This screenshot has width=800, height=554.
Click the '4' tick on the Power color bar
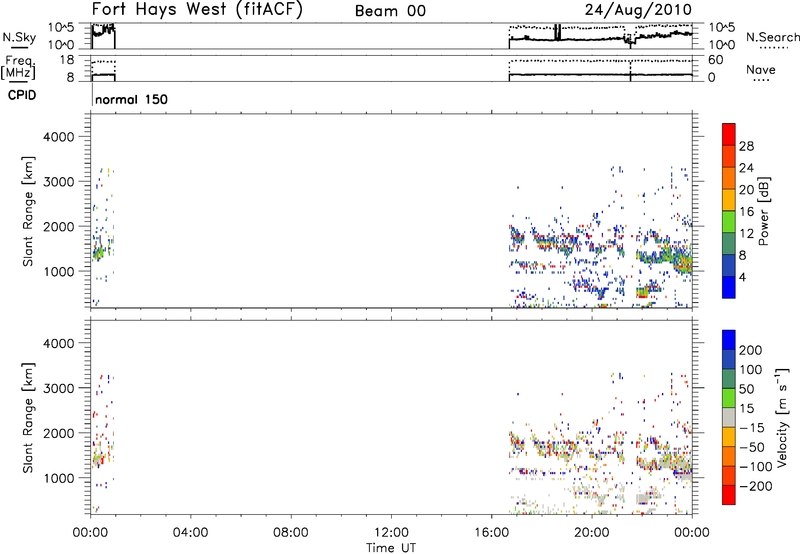(x=742, y=277)
